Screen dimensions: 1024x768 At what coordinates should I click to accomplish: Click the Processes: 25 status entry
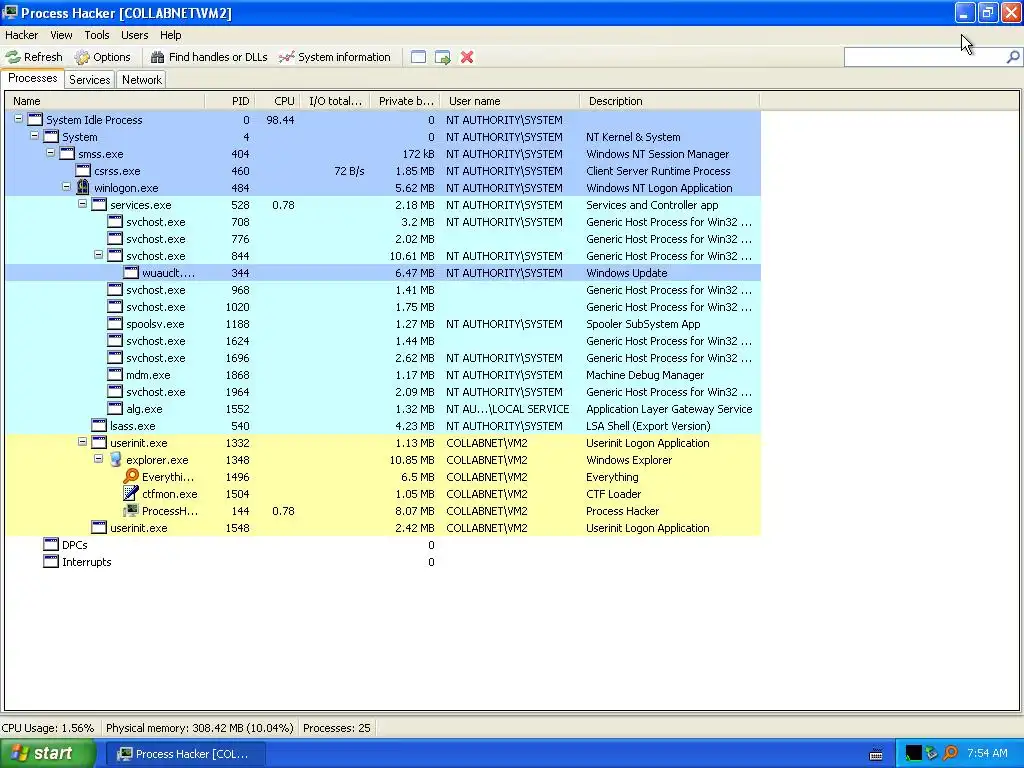(336, 728)
